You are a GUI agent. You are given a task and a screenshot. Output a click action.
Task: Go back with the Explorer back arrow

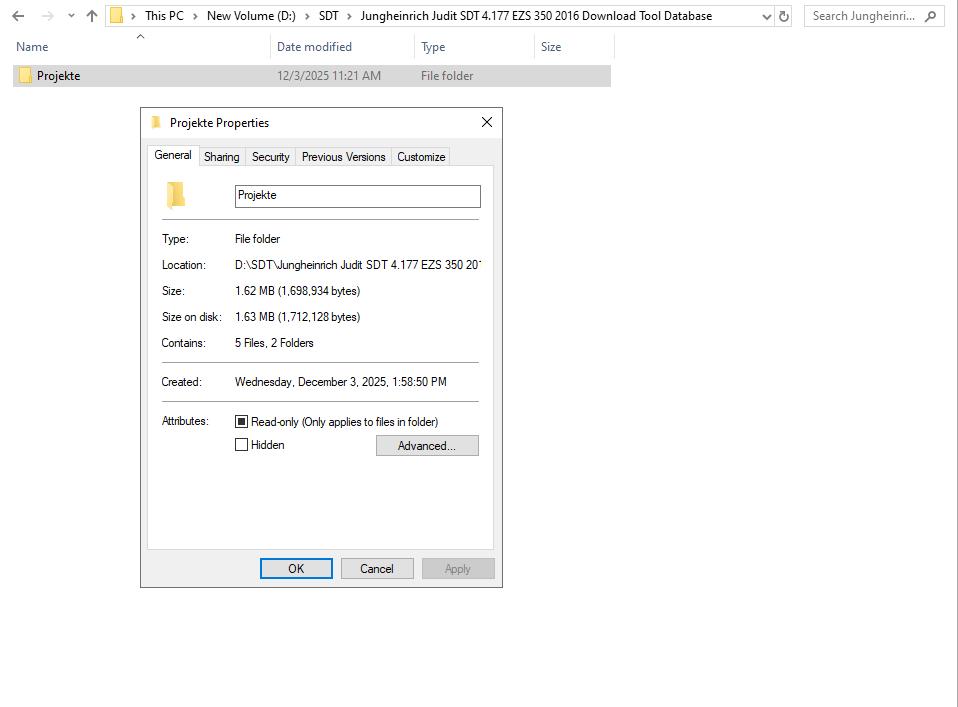pyautogui.click(x=18, y=16)
